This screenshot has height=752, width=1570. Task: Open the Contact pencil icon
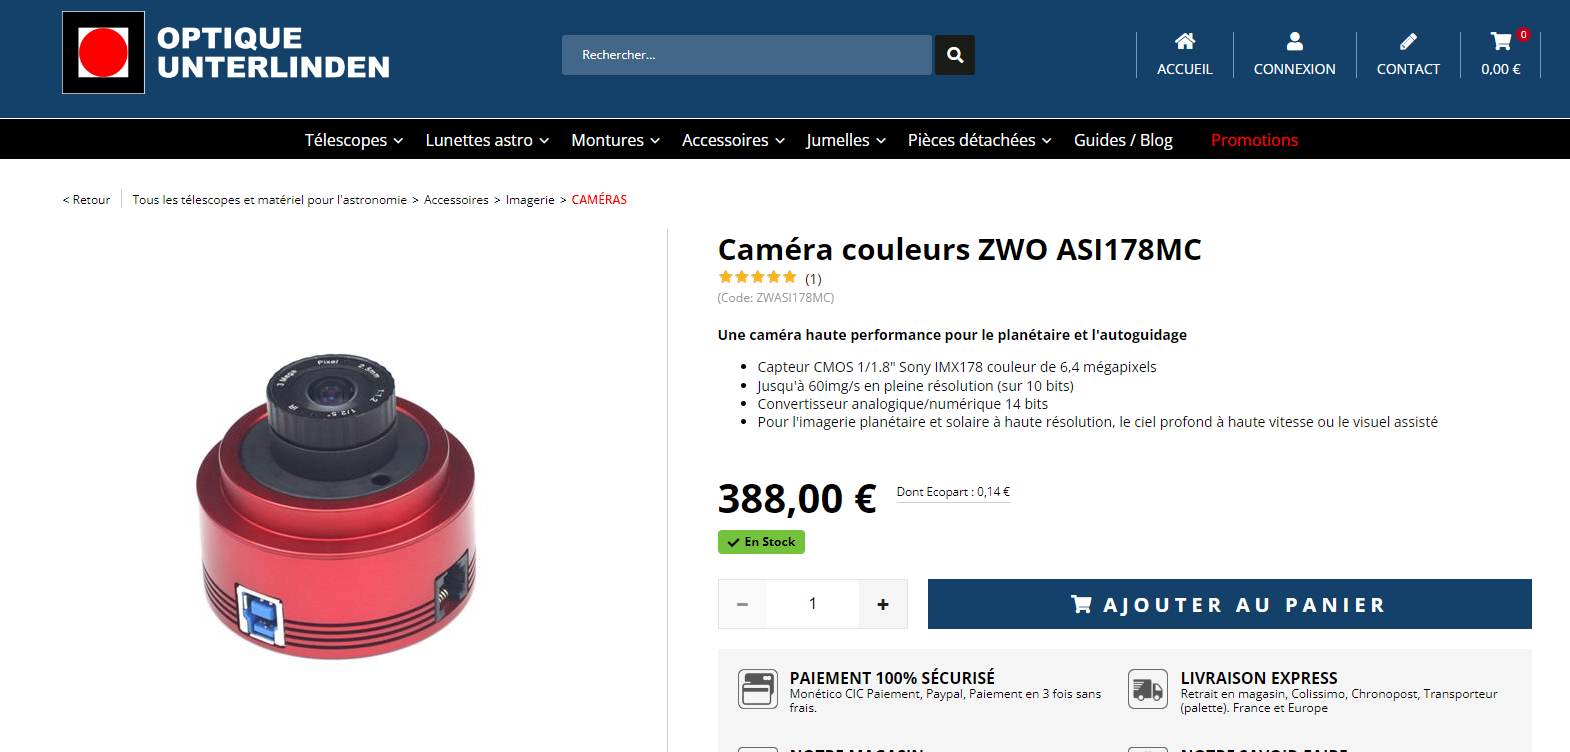click(x=1408, y=41)
